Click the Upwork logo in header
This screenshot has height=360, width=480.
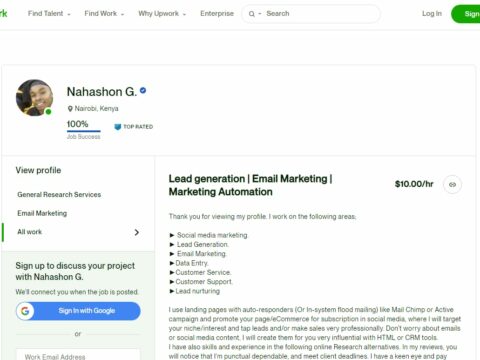click(3, 13)
